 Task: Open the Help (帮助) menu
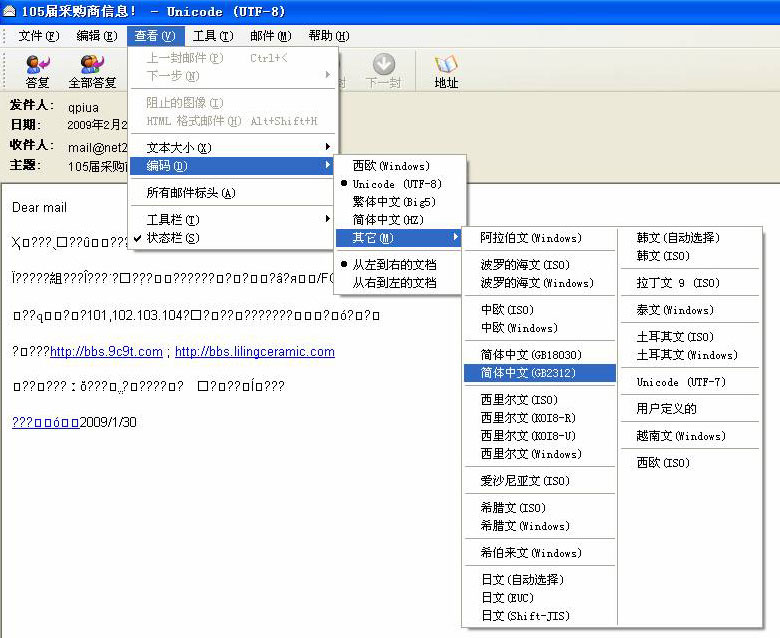coord(326,36)
